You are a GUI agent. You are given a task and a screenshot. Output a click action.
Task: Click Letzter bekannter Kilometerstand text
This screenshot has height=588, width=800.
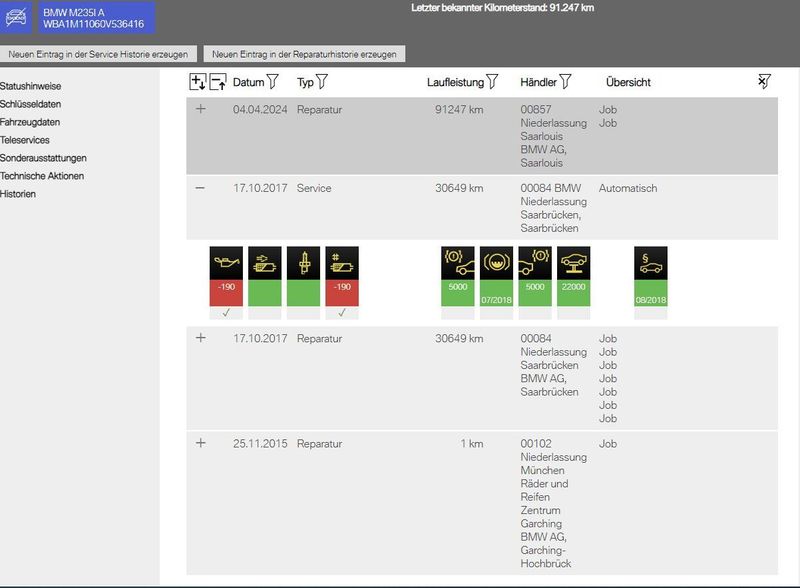tap(503, 8)
